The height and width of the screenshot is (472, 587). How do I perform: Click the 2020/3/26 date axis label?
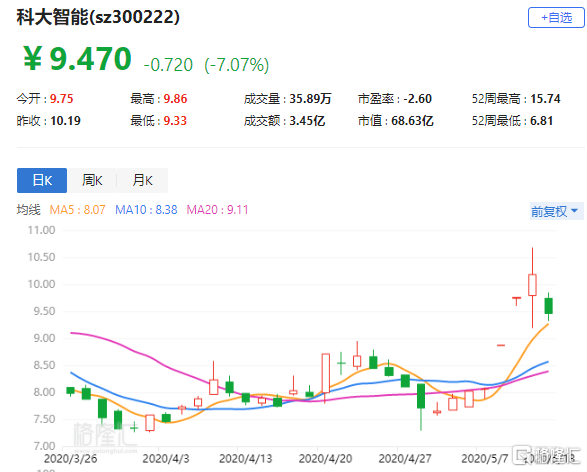point(70,459)
